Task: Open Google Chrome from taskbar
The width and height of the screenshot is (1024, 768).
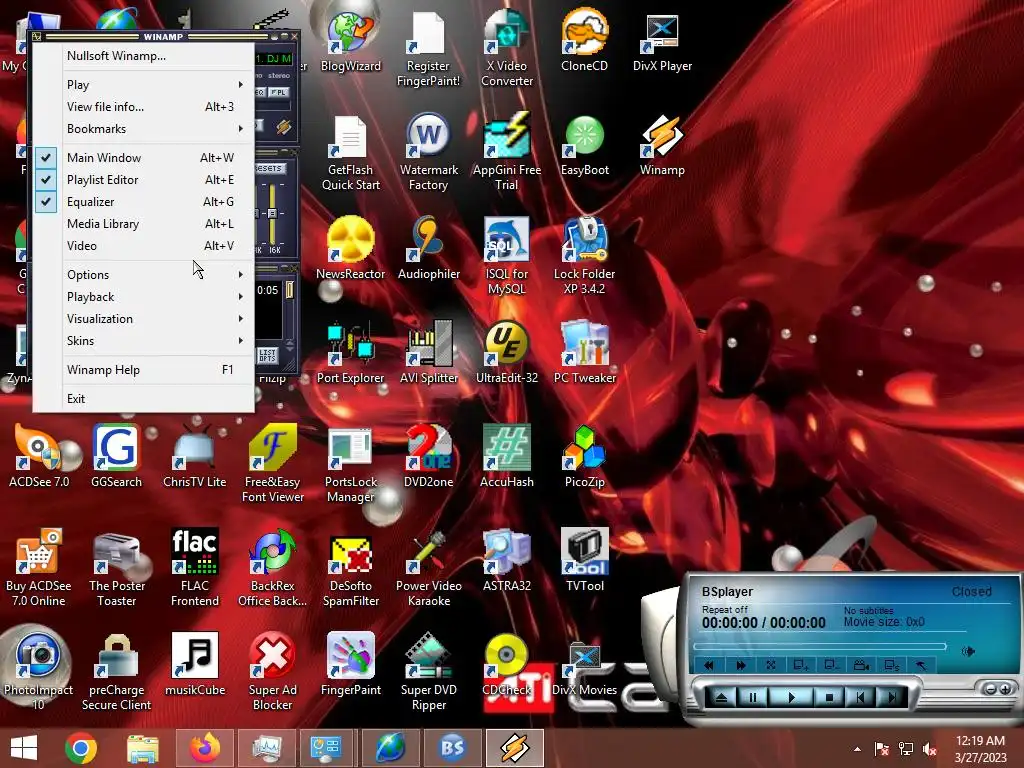Action: 81,748
